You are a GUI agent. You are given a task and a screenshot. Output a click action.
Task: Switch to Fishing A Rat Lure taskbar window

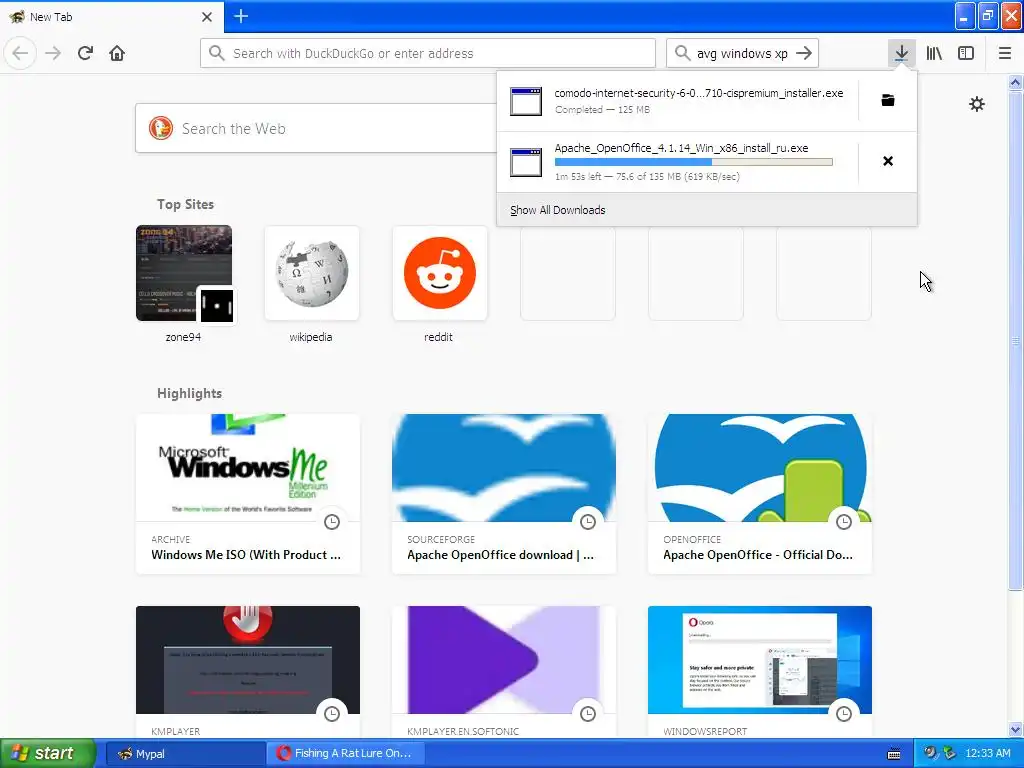[x=346, y=753]
